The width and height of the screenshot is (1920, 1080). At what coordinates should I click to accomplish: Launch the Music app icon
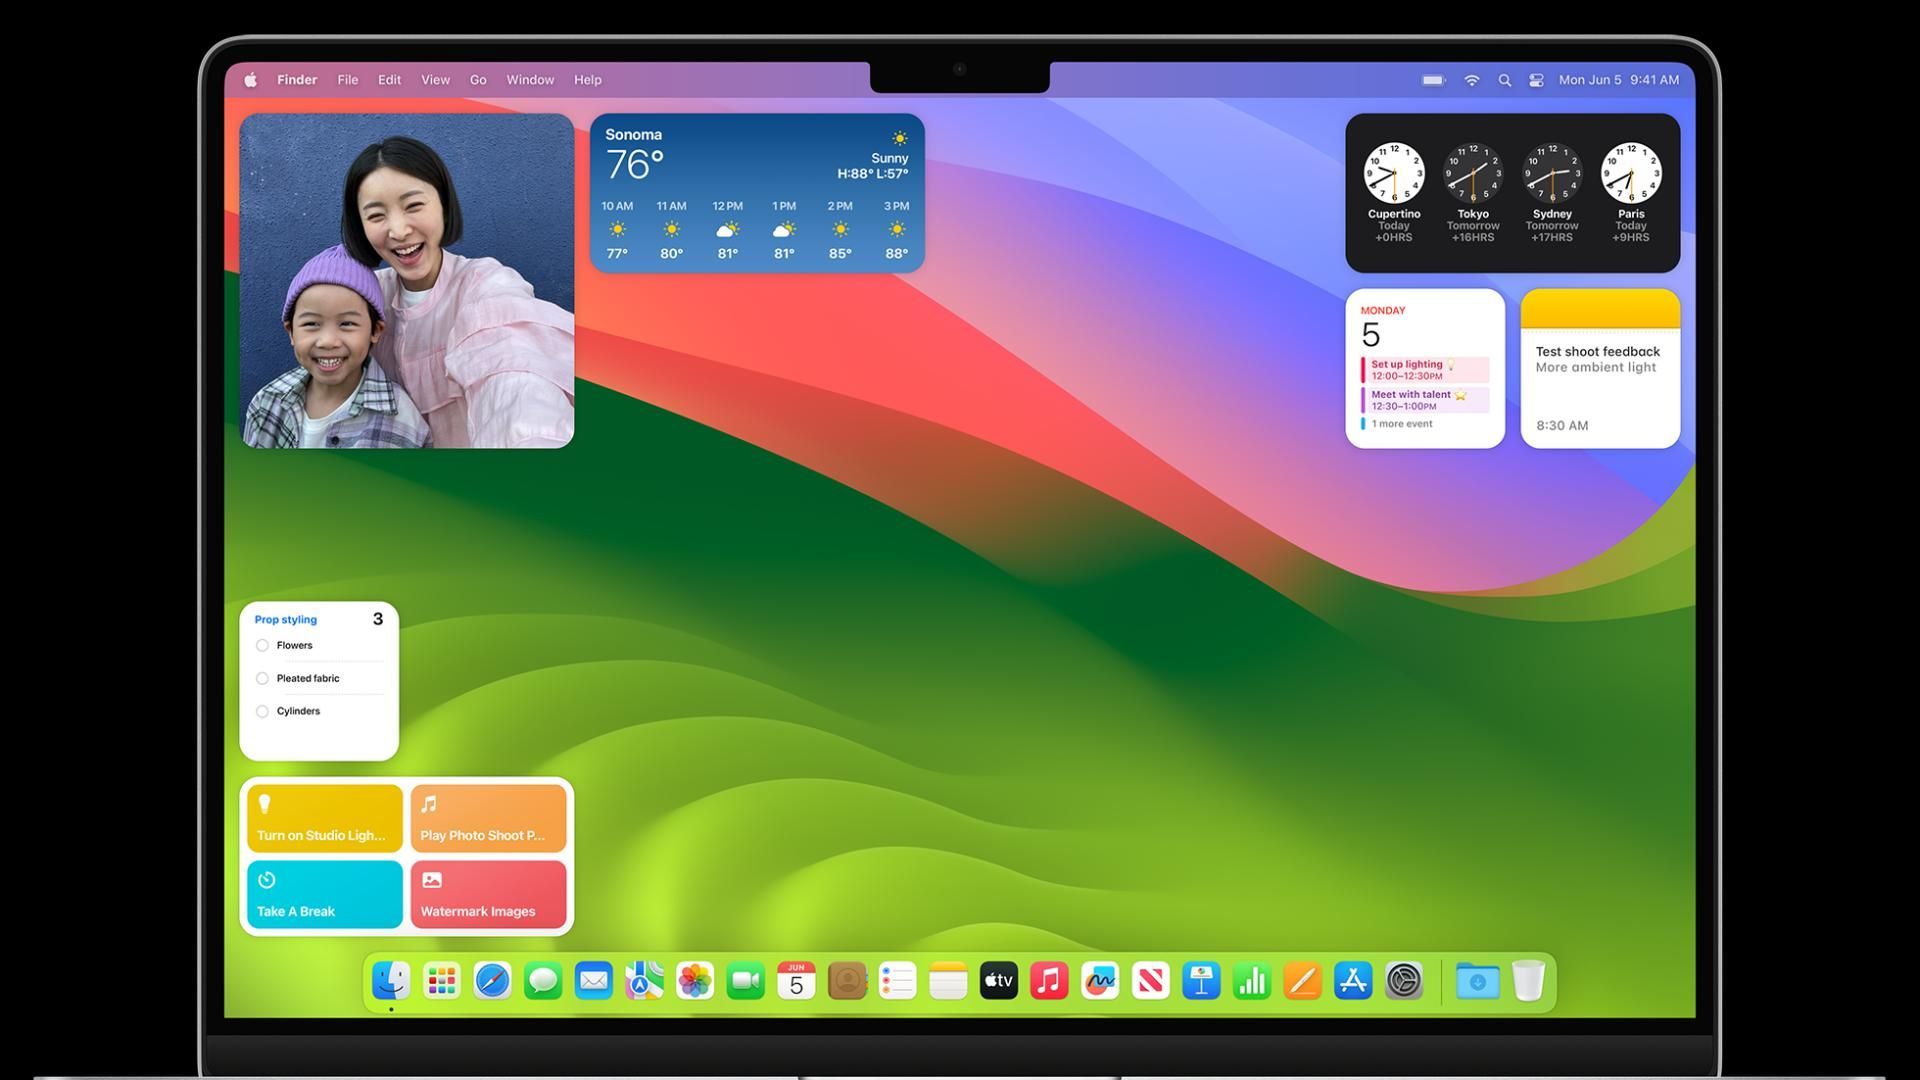[1049, 981]
